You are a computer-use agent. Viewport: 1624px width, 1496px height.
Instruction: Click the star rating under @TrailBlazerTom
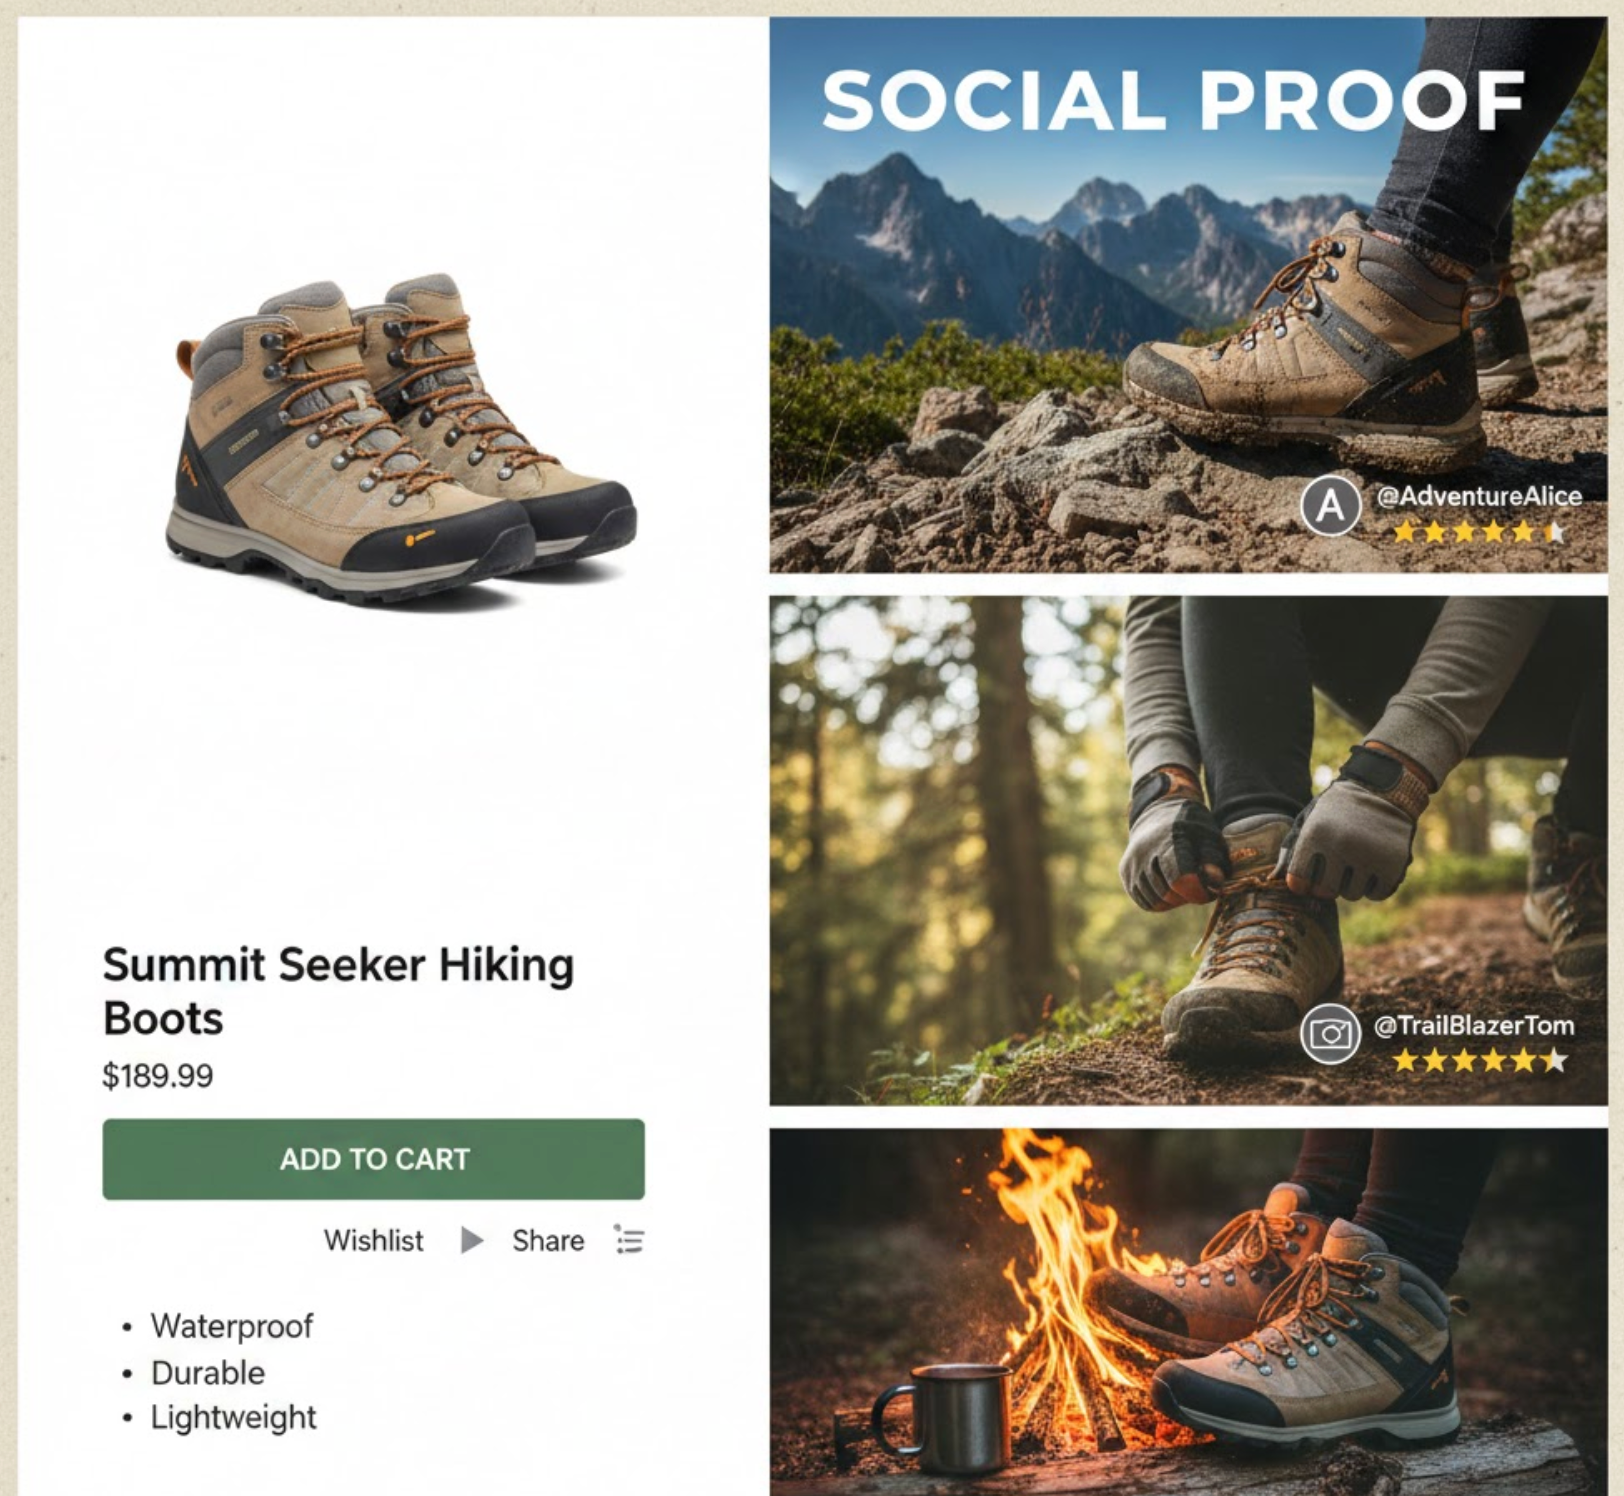1480,1060
